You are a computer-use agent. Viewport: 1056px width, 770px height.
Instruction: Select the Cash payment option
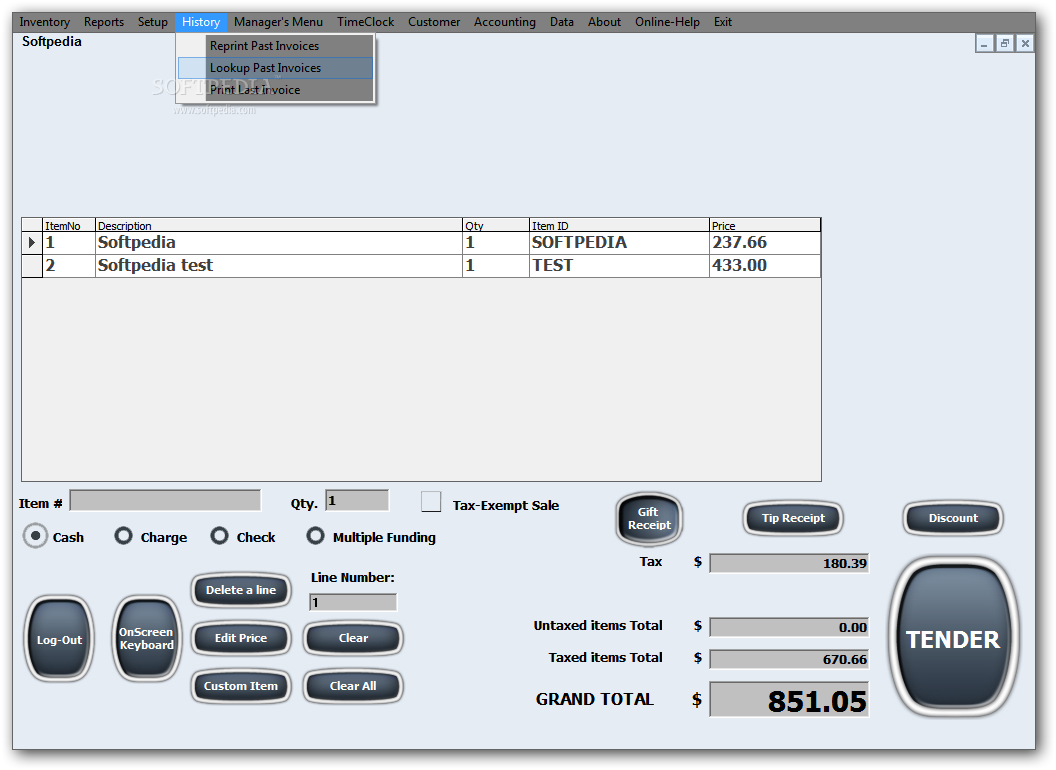click(35, 536)
